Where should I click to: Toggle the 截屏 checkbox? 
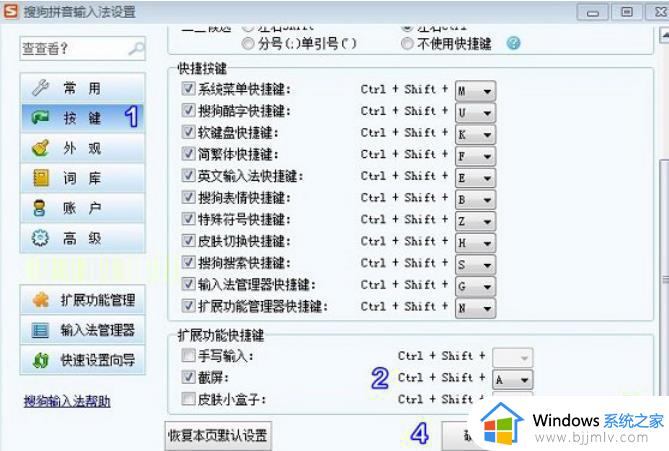click(188, 377)
